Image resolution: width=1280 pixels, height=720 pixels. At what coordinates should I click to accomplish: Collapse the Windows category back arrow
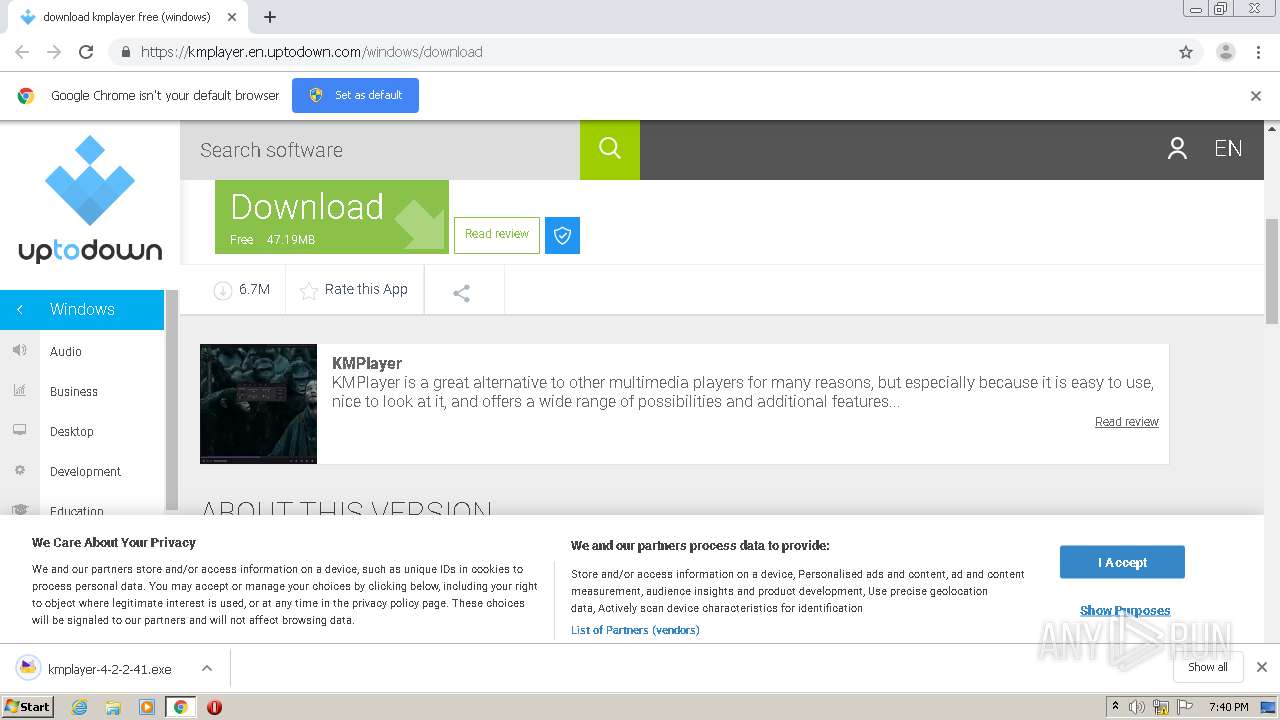click(19, 310)
